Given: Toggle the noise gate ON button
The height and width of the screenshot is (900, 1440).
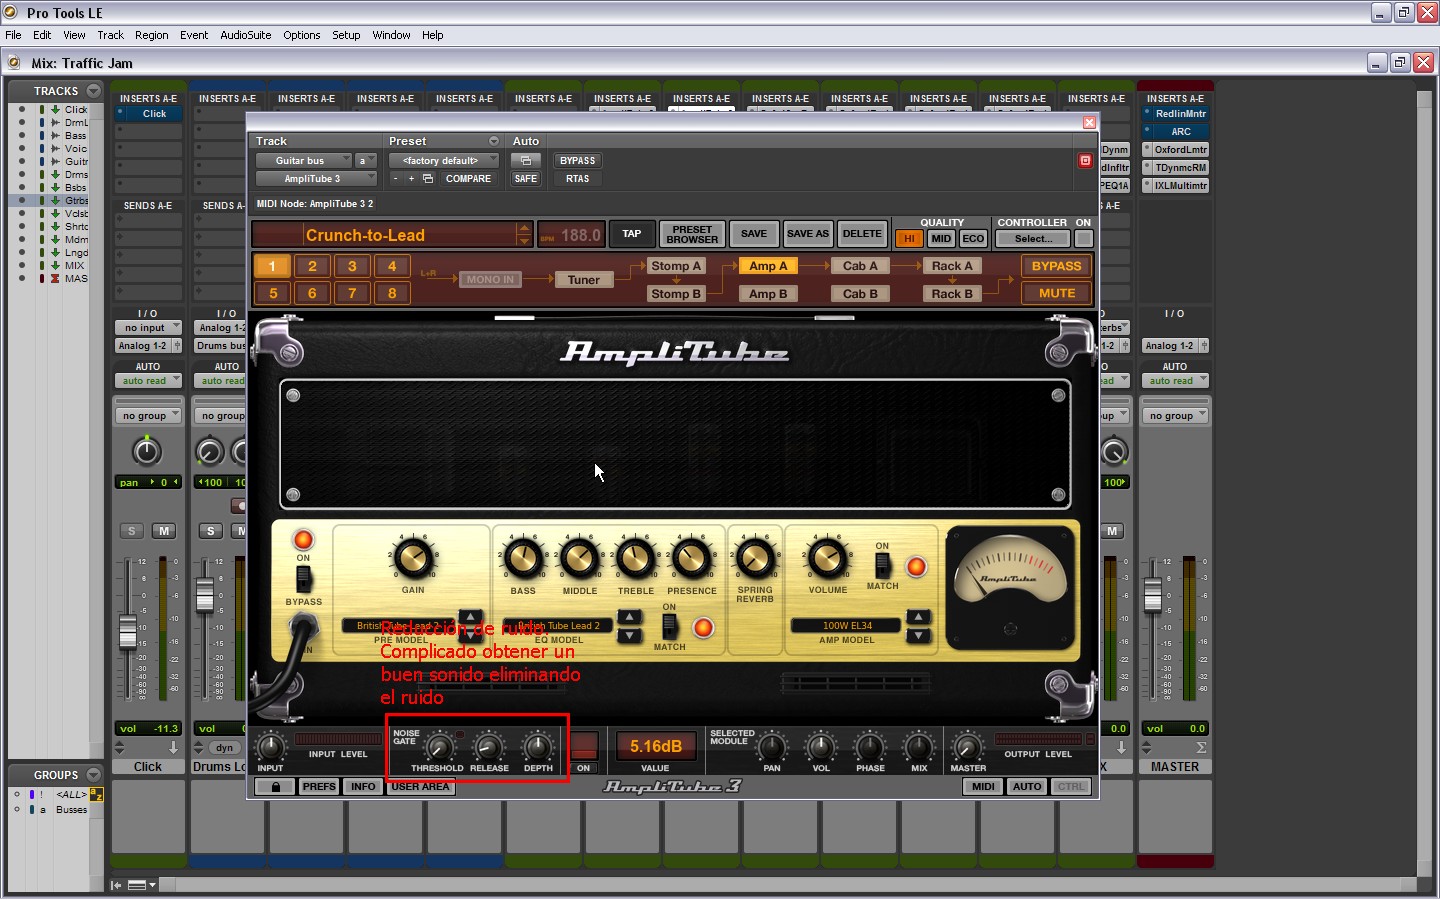Looking at the screenshot, I should point(584,747).
